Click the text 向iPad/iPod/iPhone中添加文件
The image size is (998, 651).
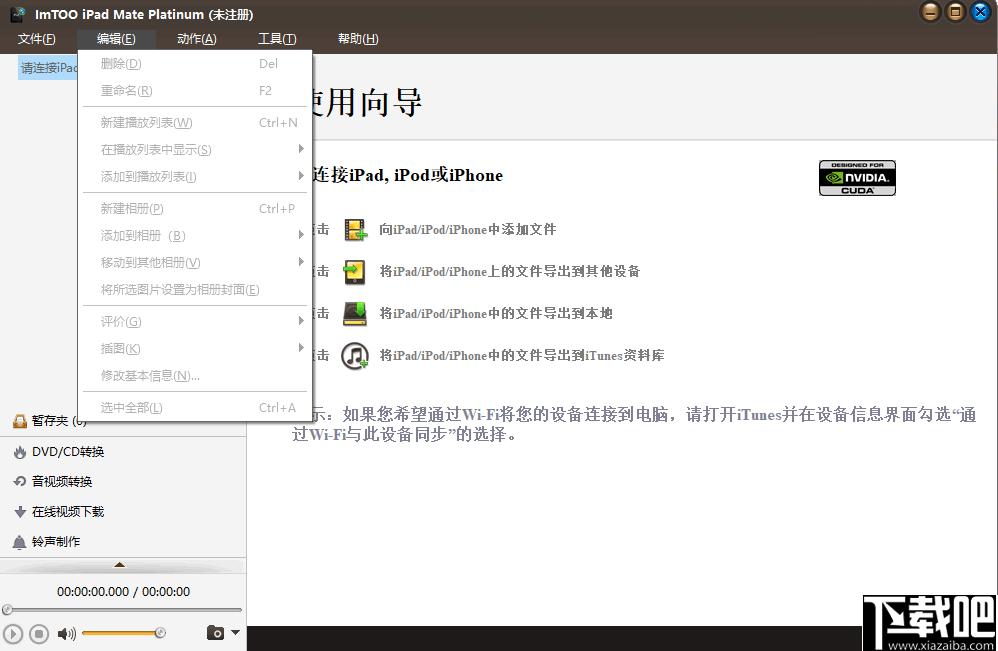click(467, 230)
